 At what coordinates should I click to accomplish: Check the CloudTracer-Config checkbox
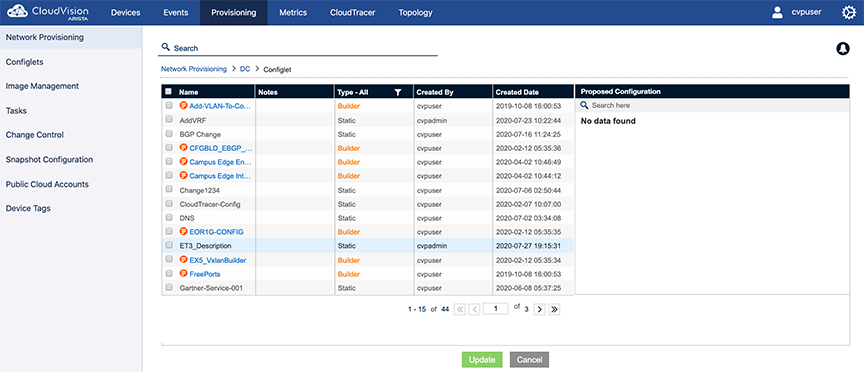pyautogui.click(x=169, y=204)
